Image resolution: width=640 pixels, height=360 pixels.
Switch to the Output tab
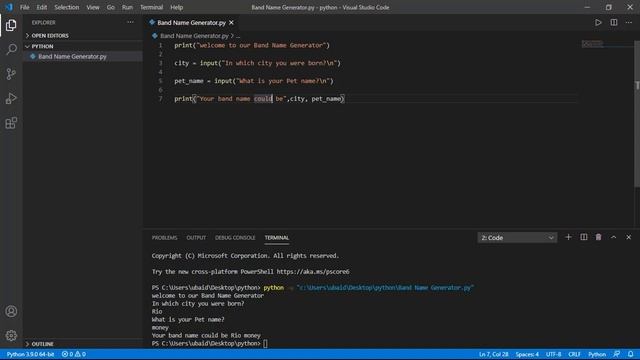coord(196,238)
